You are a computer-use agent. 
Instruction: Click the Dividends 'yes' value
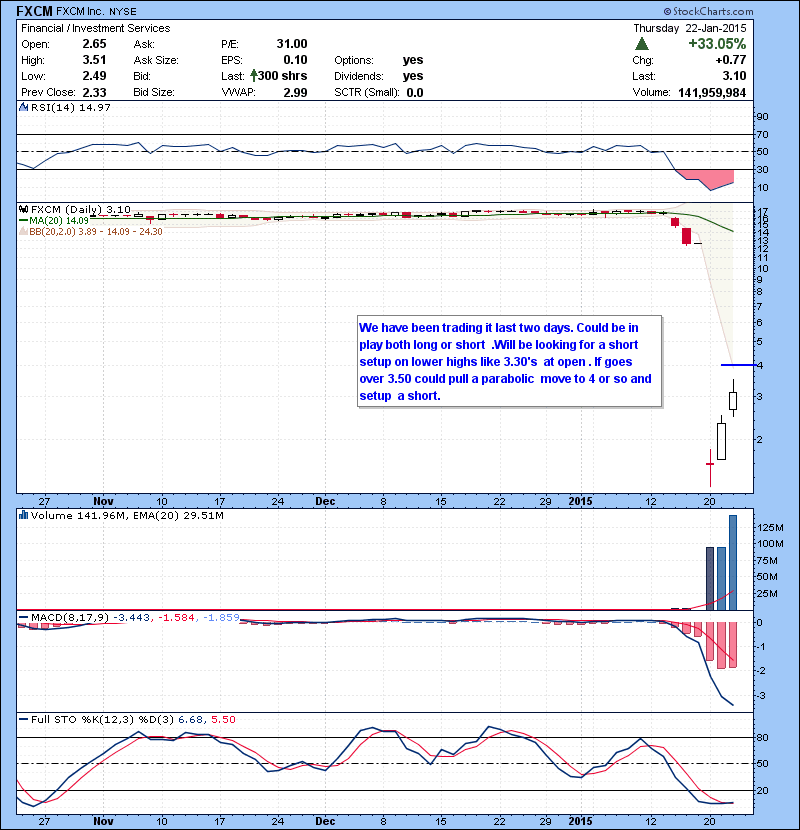pyautogui.click(x=412, y=76)
